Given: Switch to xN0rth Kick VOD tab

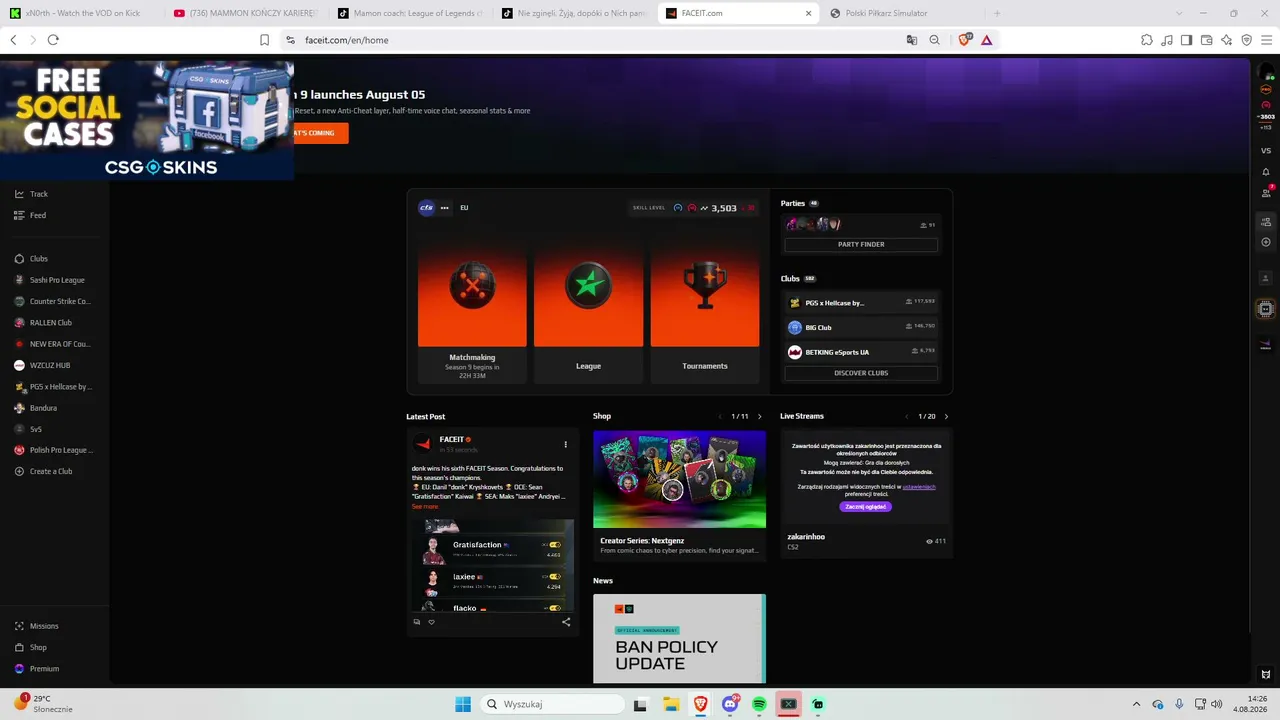Looking at the screenshot, I should 81,13.
